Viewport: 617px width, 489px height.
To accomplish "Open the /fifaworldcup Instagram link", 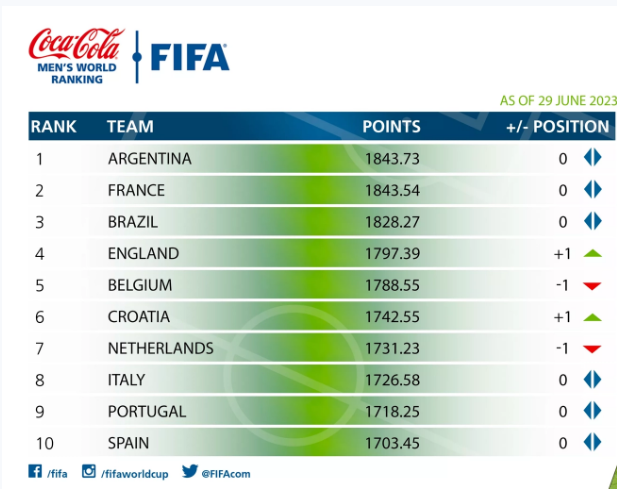I will (136, 472).
